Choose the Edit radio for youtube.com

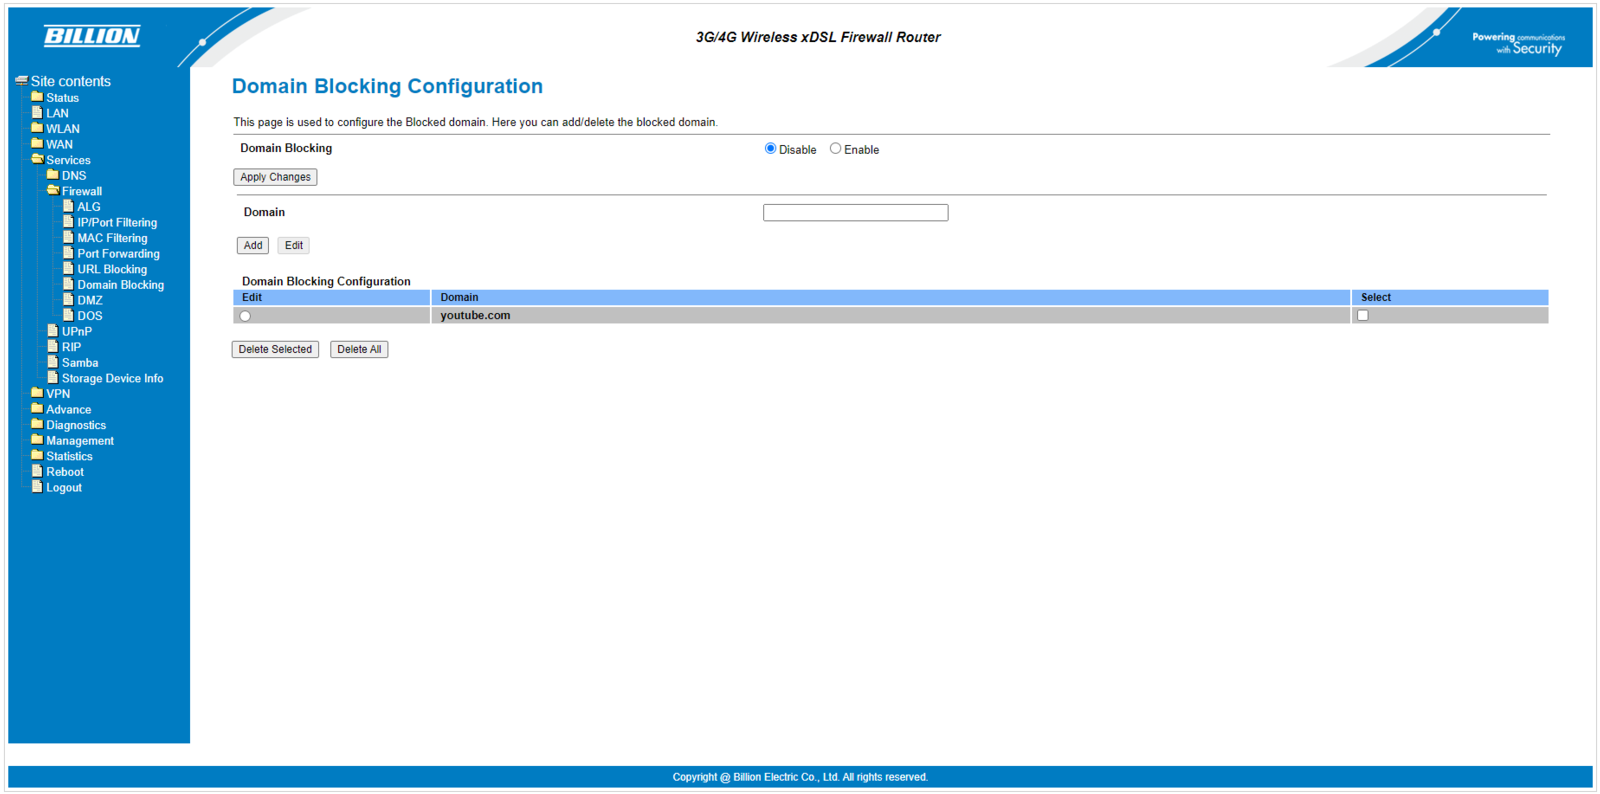[245, 316]
